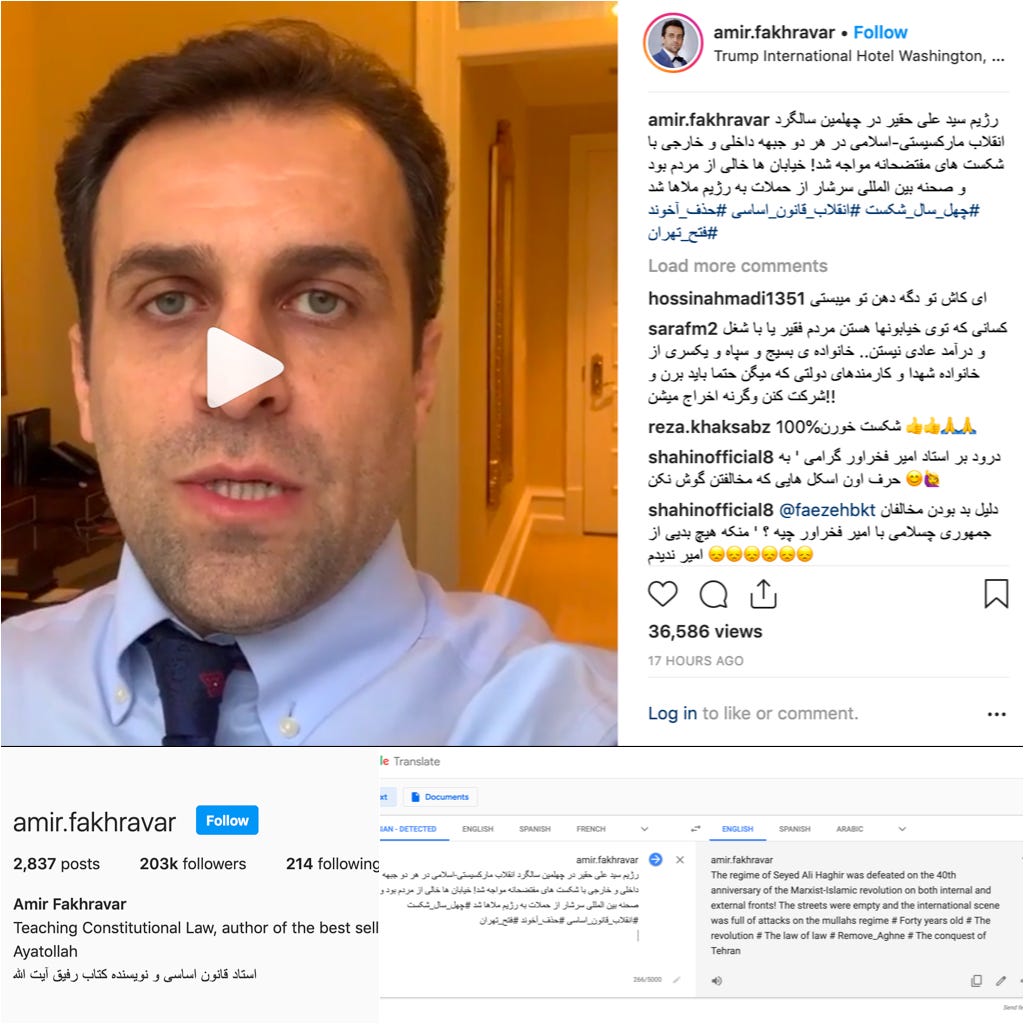Select SPANISH as the target language tab
The width and height of the screenshot is (1024, 1024).
794,829
